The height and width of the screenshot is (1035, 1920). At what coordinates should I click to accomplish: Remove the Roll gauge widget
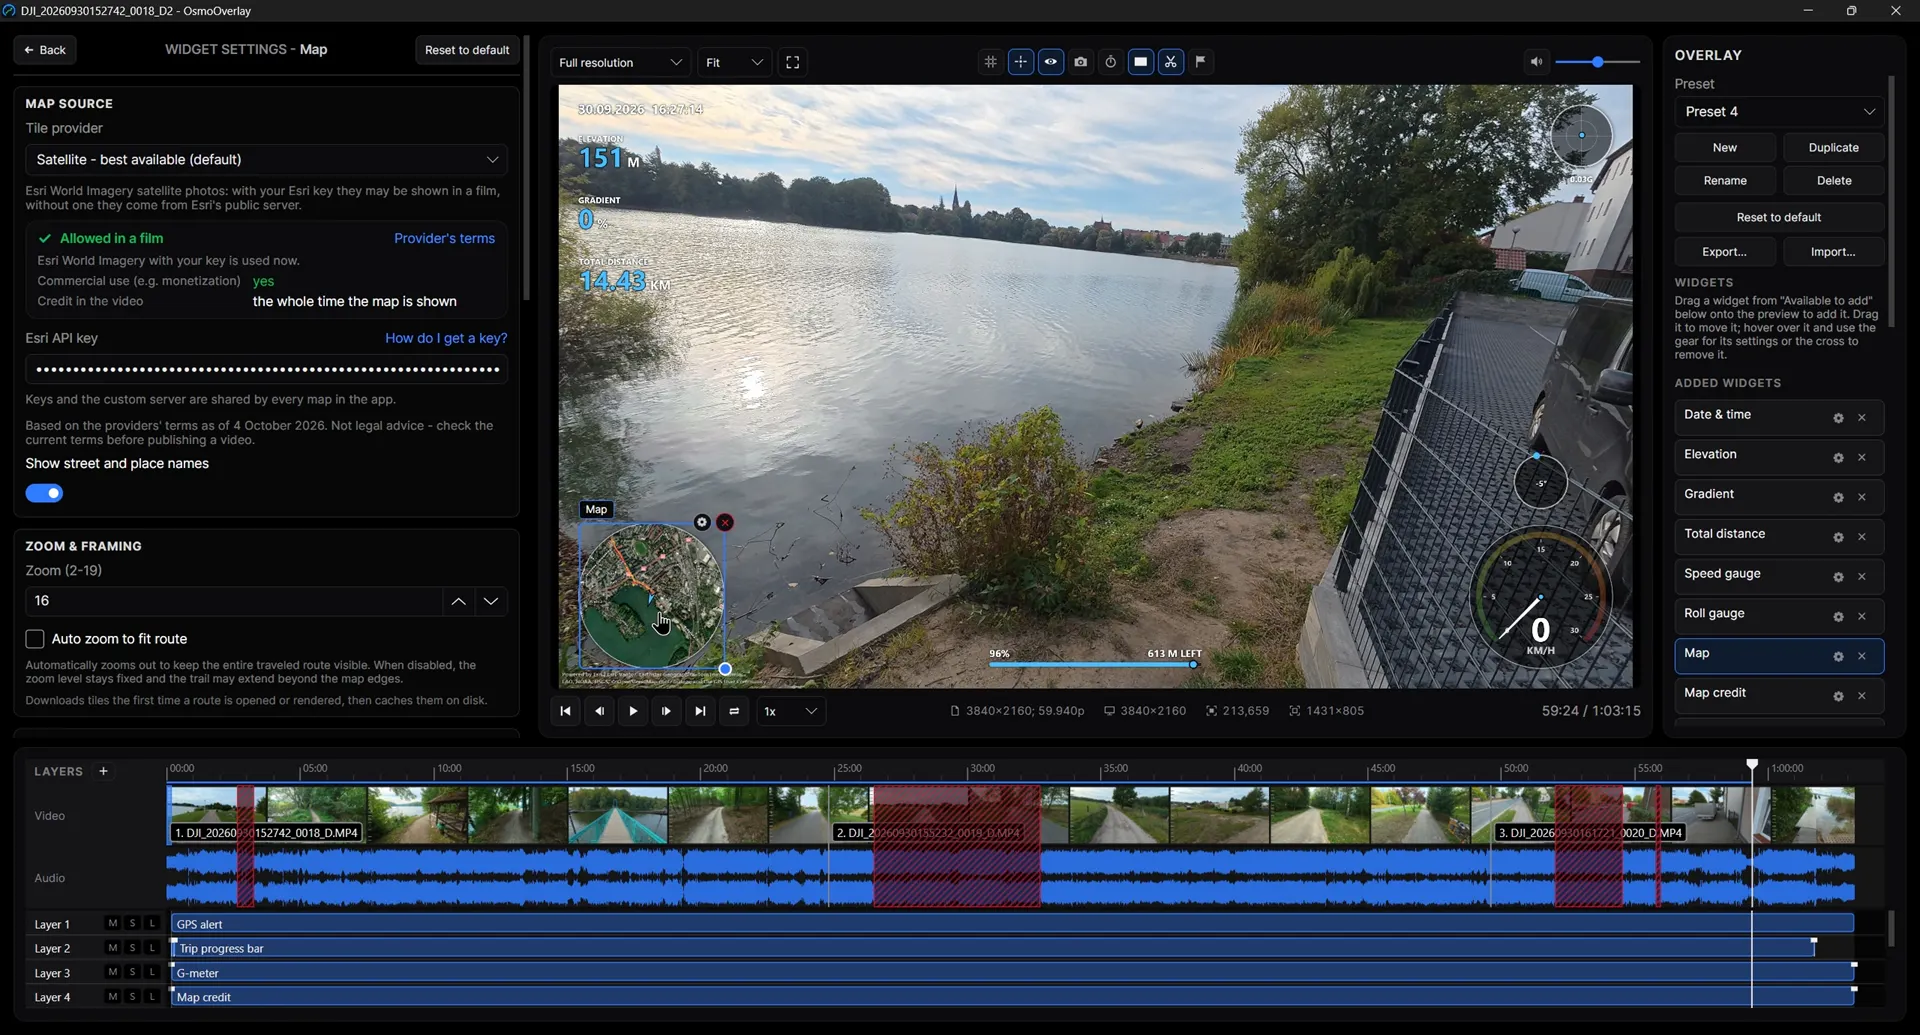1861,617
